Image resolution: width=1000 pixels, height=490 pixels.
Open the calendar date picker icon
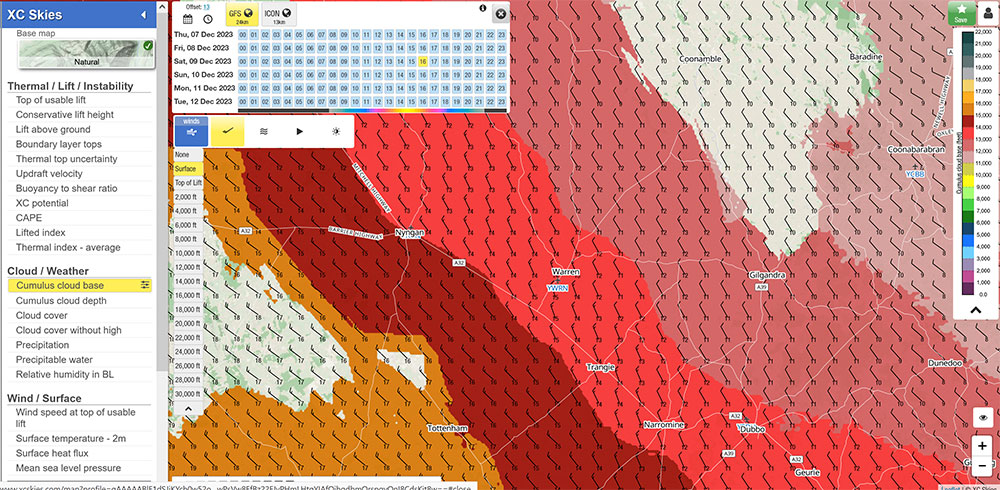tap(187, 18)
